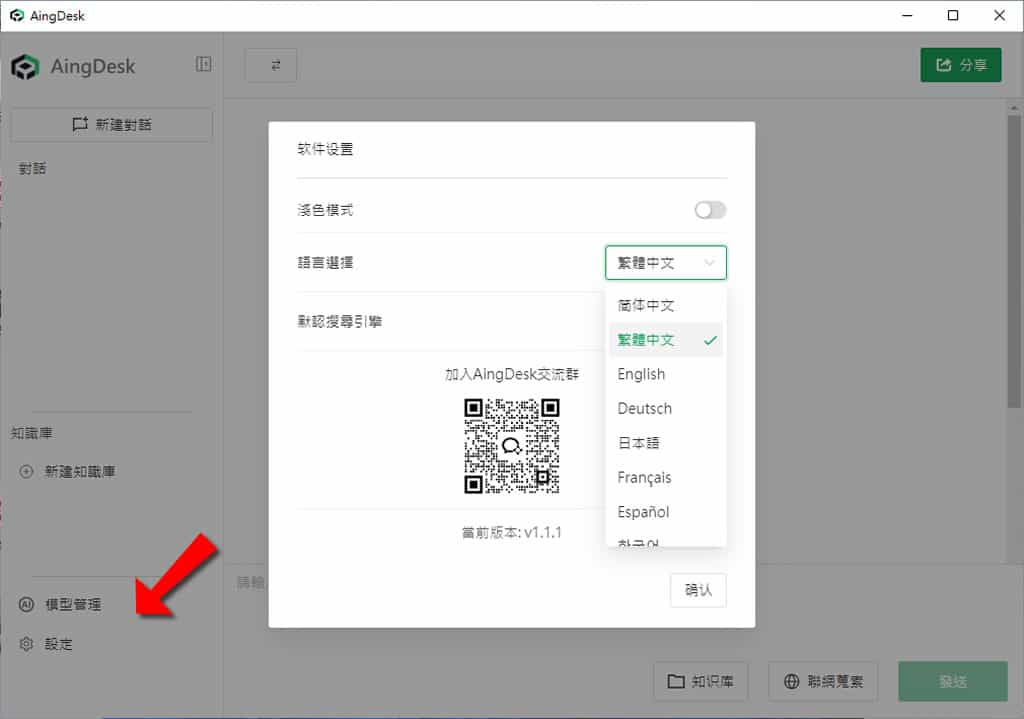
Task: Click the new chat icon beside 新建對話
Action: point(80,124)
